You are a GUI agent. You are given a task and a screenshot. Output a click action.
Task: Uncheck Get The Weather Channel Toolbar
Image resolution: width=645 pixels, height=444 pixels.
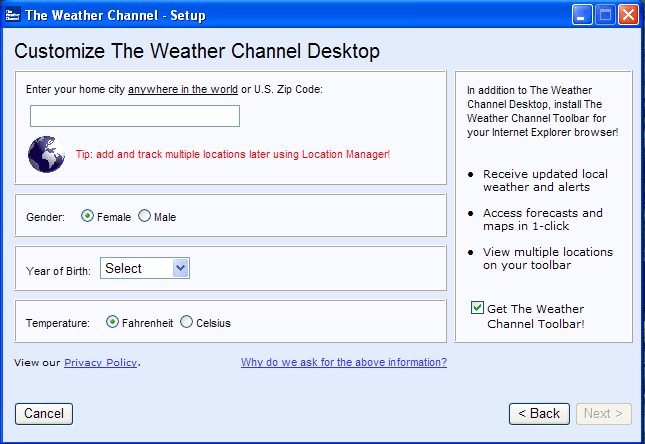[477, 308]
